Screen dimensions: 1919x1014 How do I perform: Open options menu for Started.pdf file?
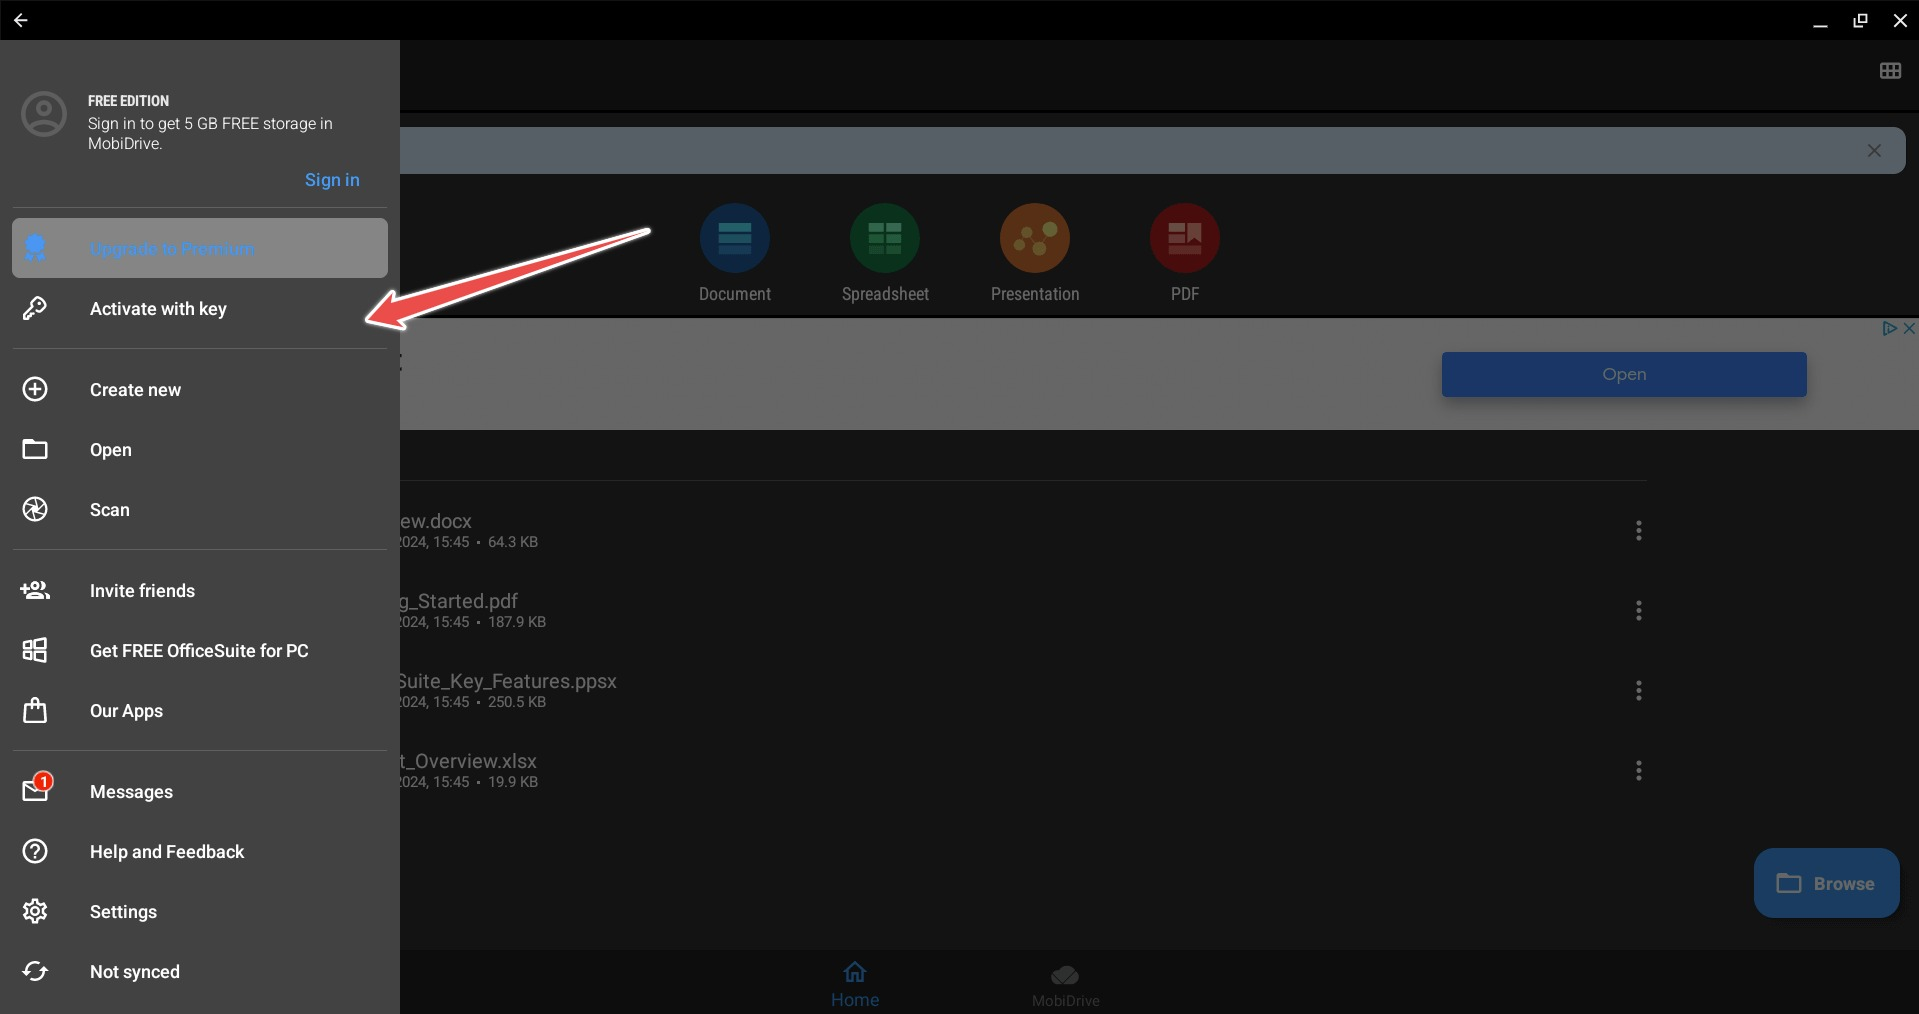[1638, 610]
